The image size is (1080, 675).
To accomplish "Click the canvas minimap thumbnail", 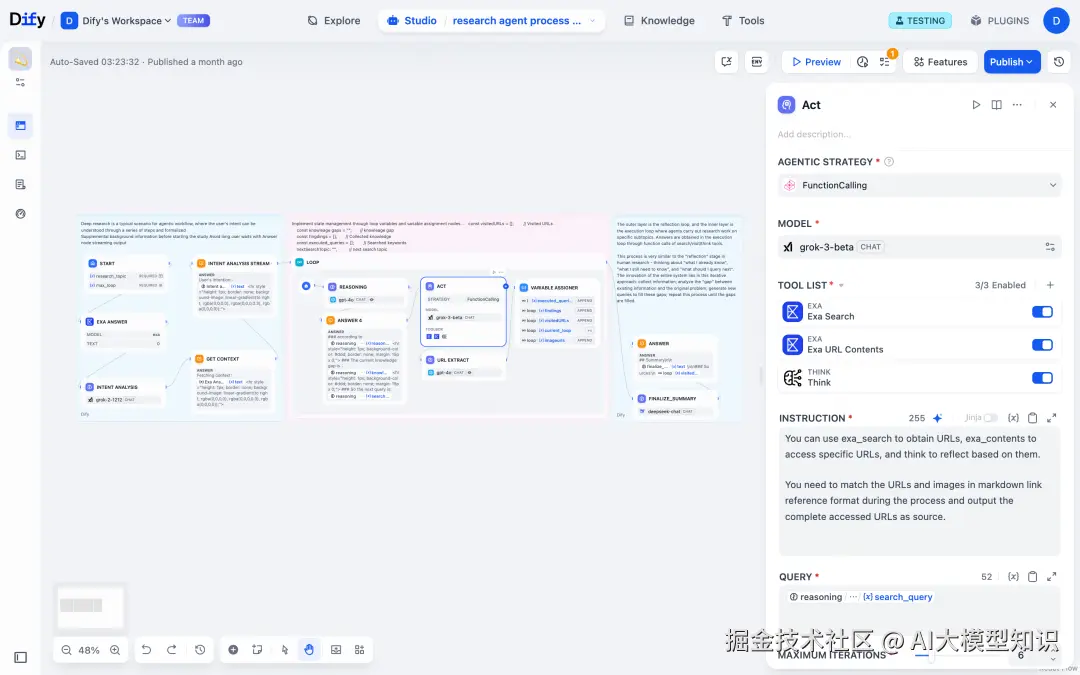I will tap(90, 607).
